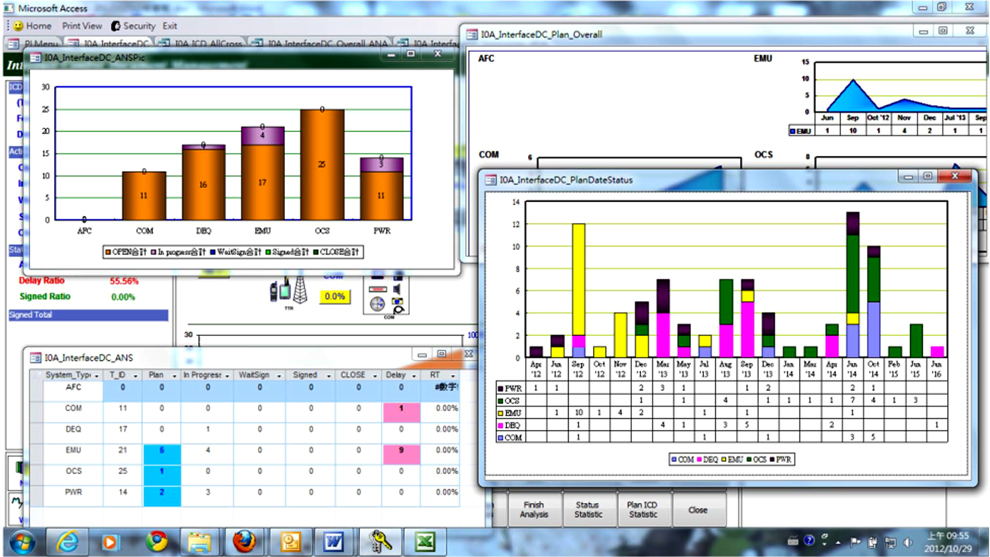Click the form icon of I0A_InterfaceDC_PlanDateStatus window
The width and height of the screenshot is (990, 557).
coord(491,180)
